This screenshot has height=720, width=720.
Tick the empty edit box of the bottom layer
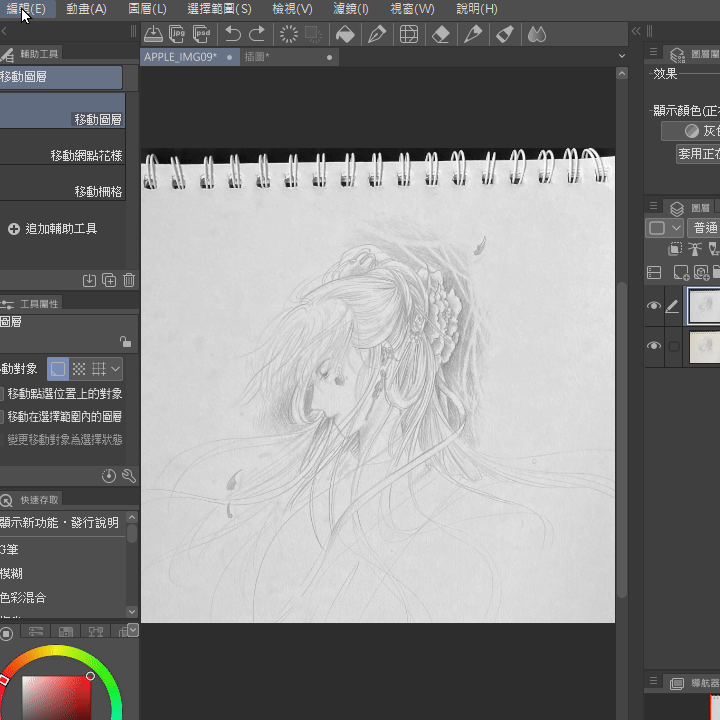pyautogui.click(x=674, y=346)
